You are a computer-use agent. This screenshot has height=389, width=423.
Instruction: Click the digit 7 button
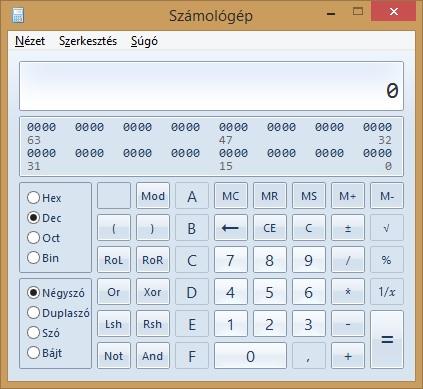pyautogui.click(x=231, y=260)
